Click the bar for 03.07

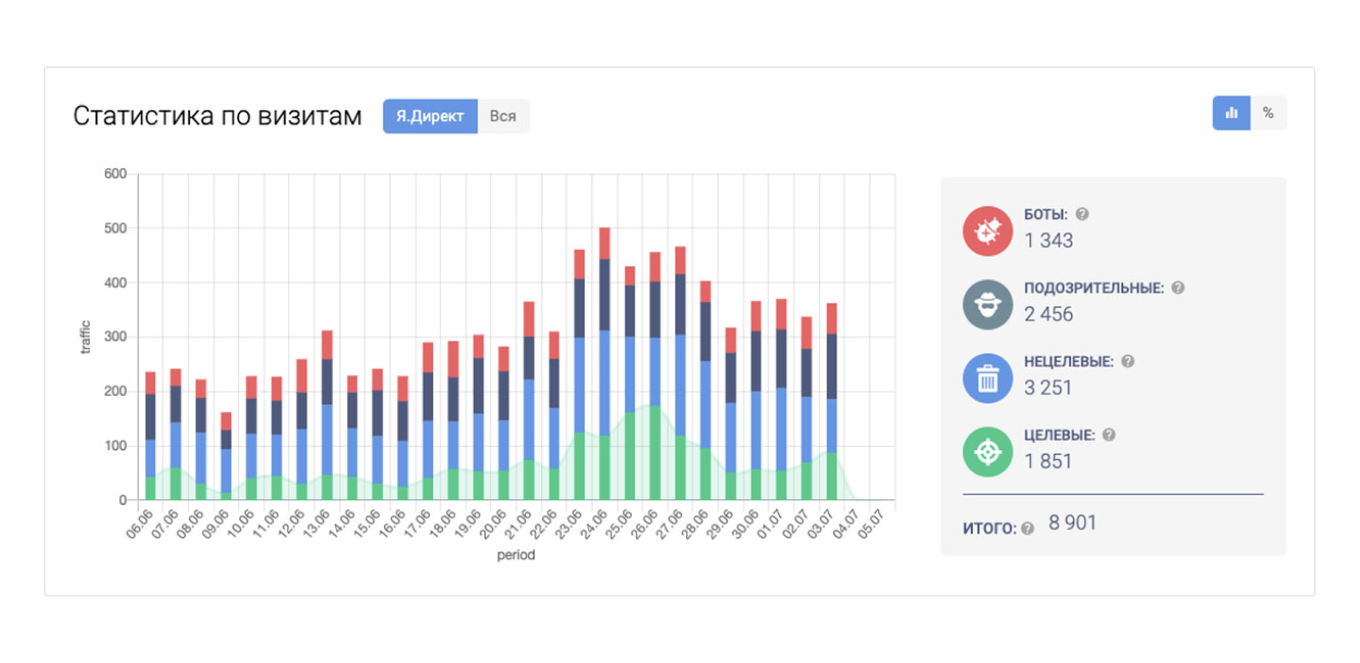click(832, 401)
